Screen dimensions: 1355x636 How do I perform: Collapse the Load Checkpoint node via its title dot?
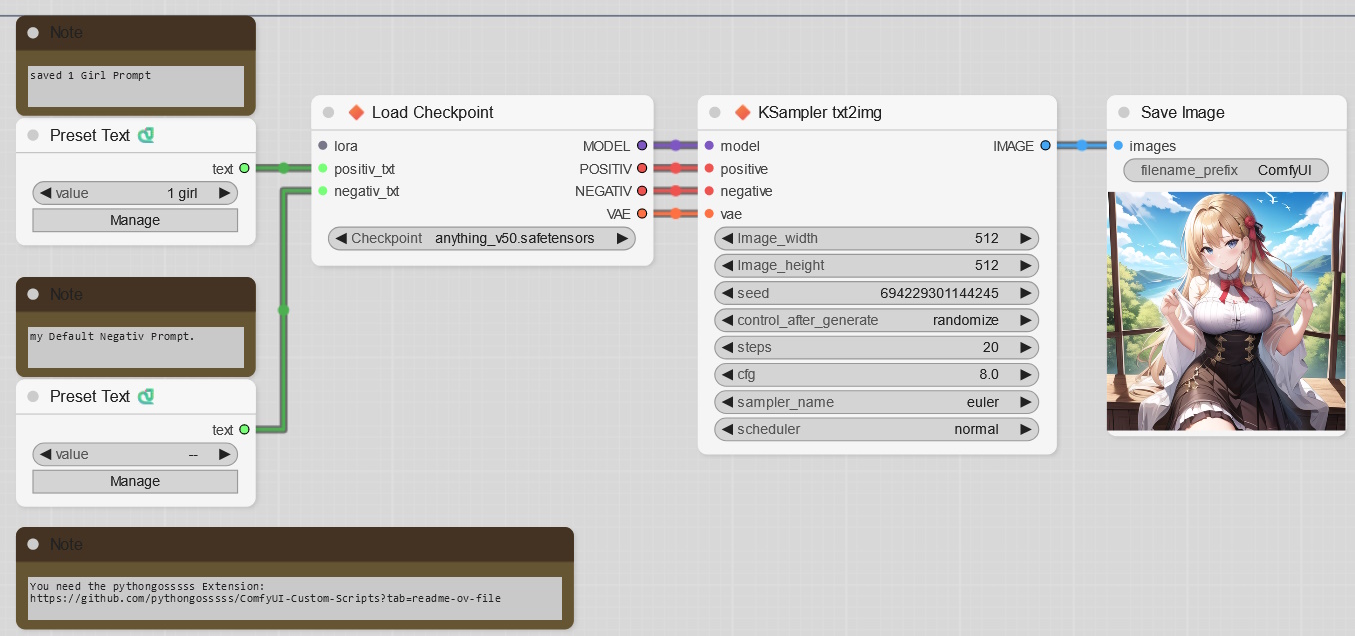tap(329, 112)
